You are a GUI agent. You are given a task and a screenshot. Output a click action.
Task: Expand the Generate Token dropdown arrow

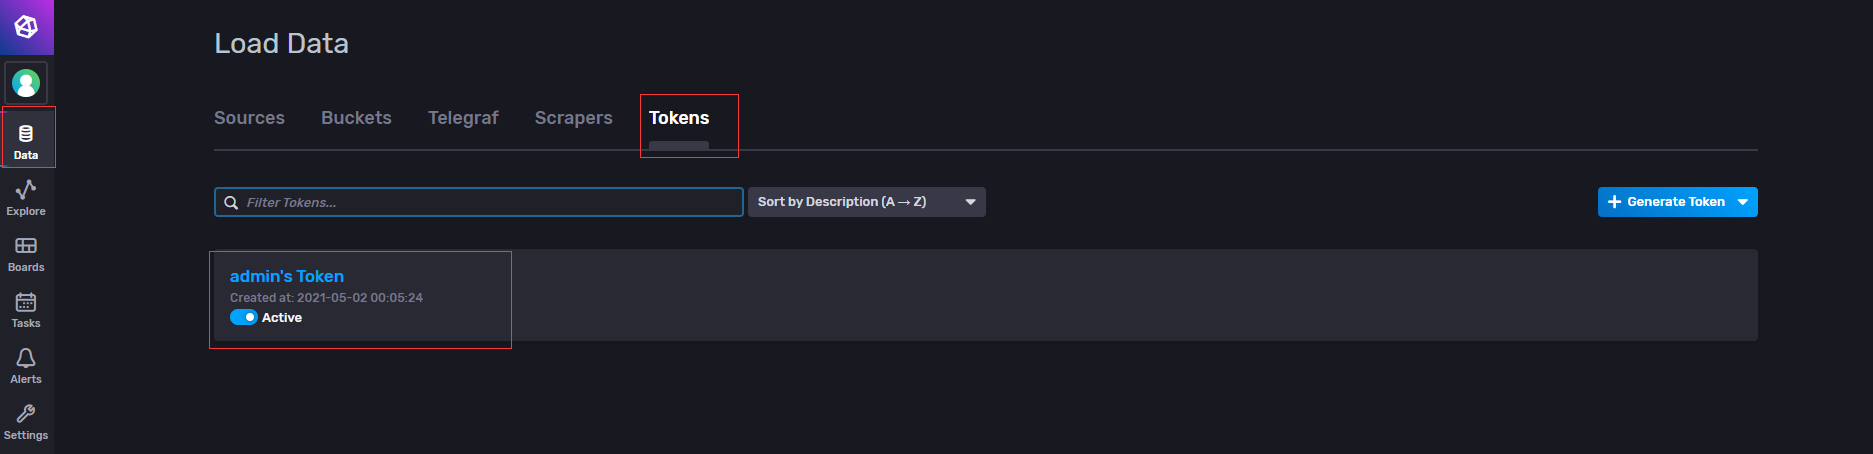coord(1743,202)
